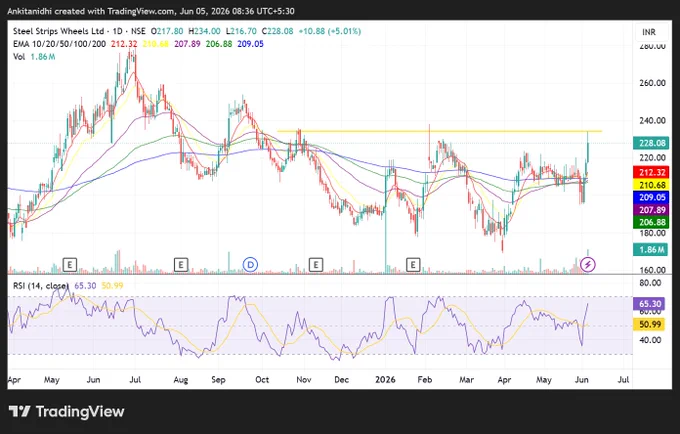The width and height of the screenshot is (680, 434).
Task: Click the 160.00 price axis label
Action: pyautogui.click(x=652, y=270)
